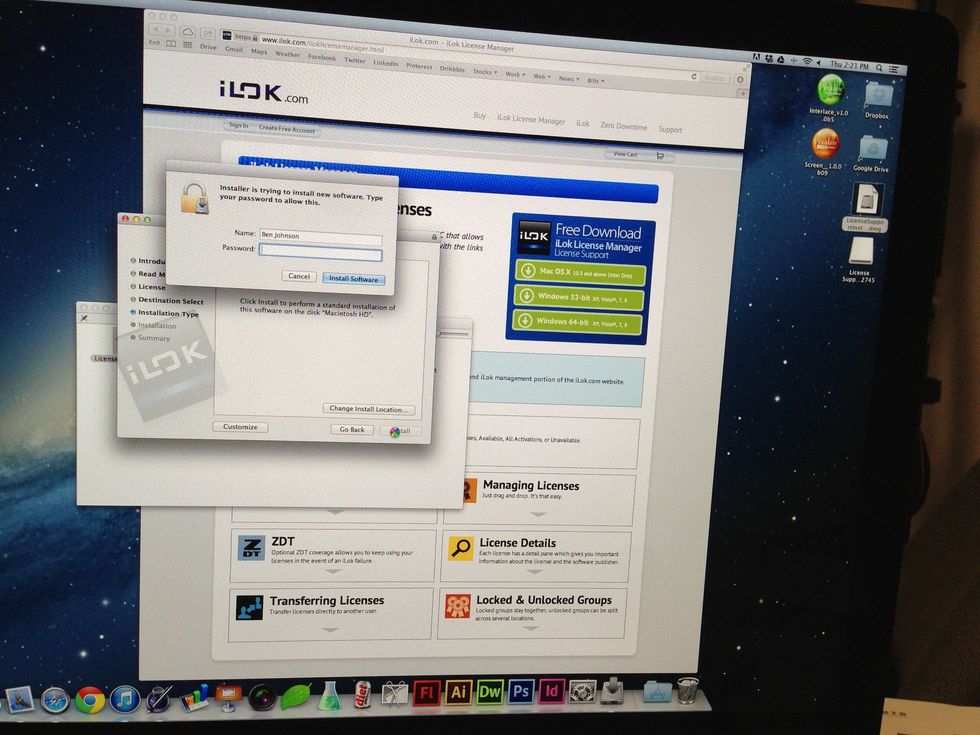The height and width of the screenshot is (735, 980).
Task: Open iTunes from the dock
Action: pos(123,699)
